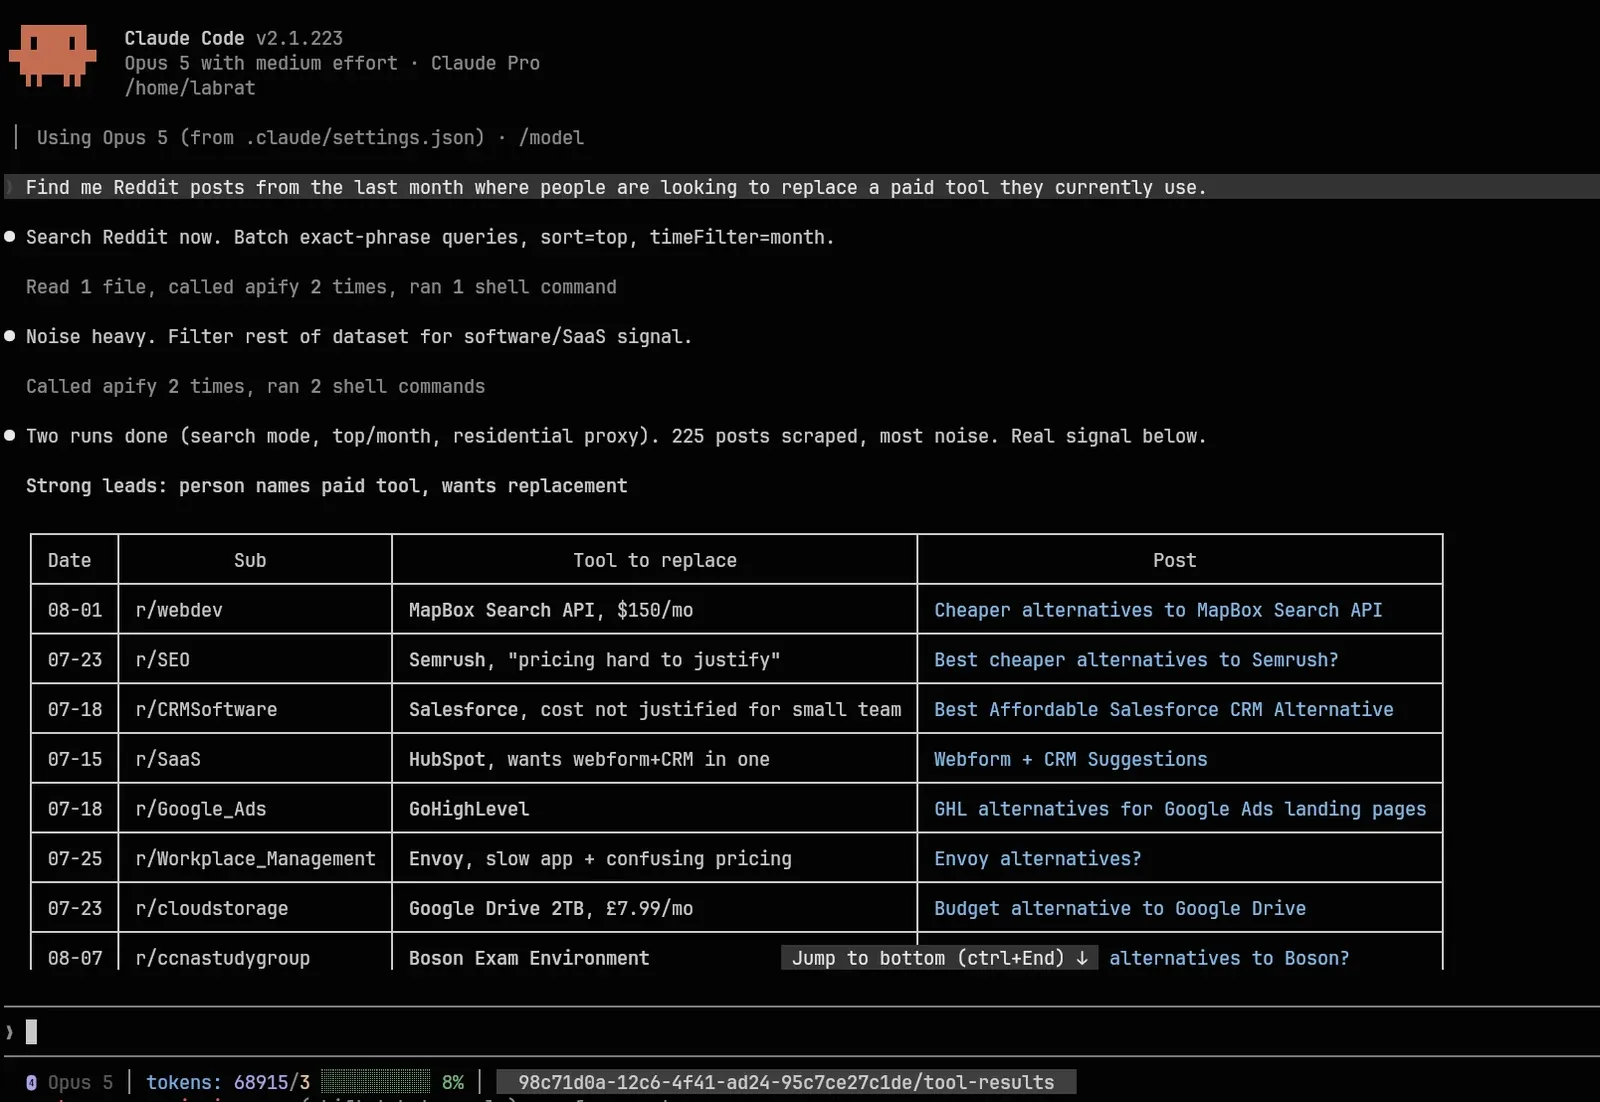Screen dimensions: 1600x1102
Task: Click the Jump to bottom button
Action: coord(939,958)
